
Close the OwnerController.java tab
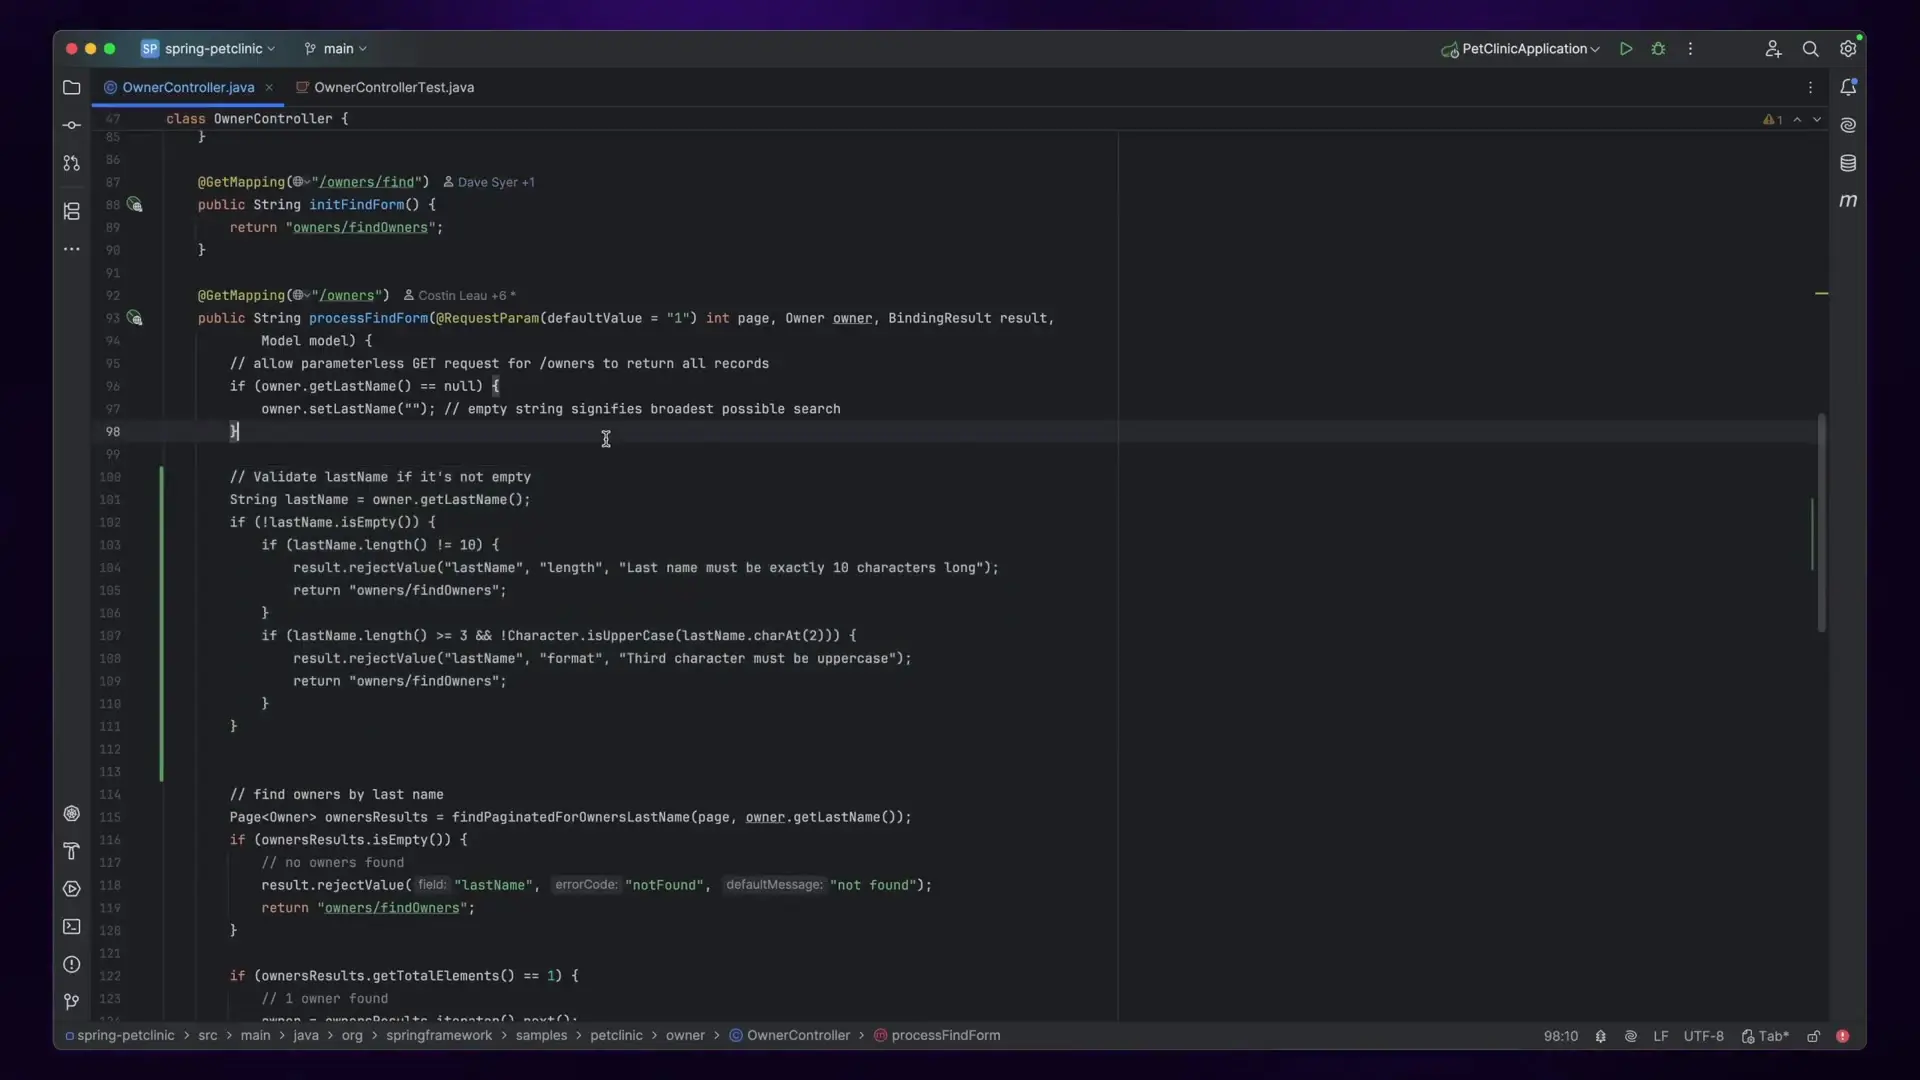coord(269,88)
